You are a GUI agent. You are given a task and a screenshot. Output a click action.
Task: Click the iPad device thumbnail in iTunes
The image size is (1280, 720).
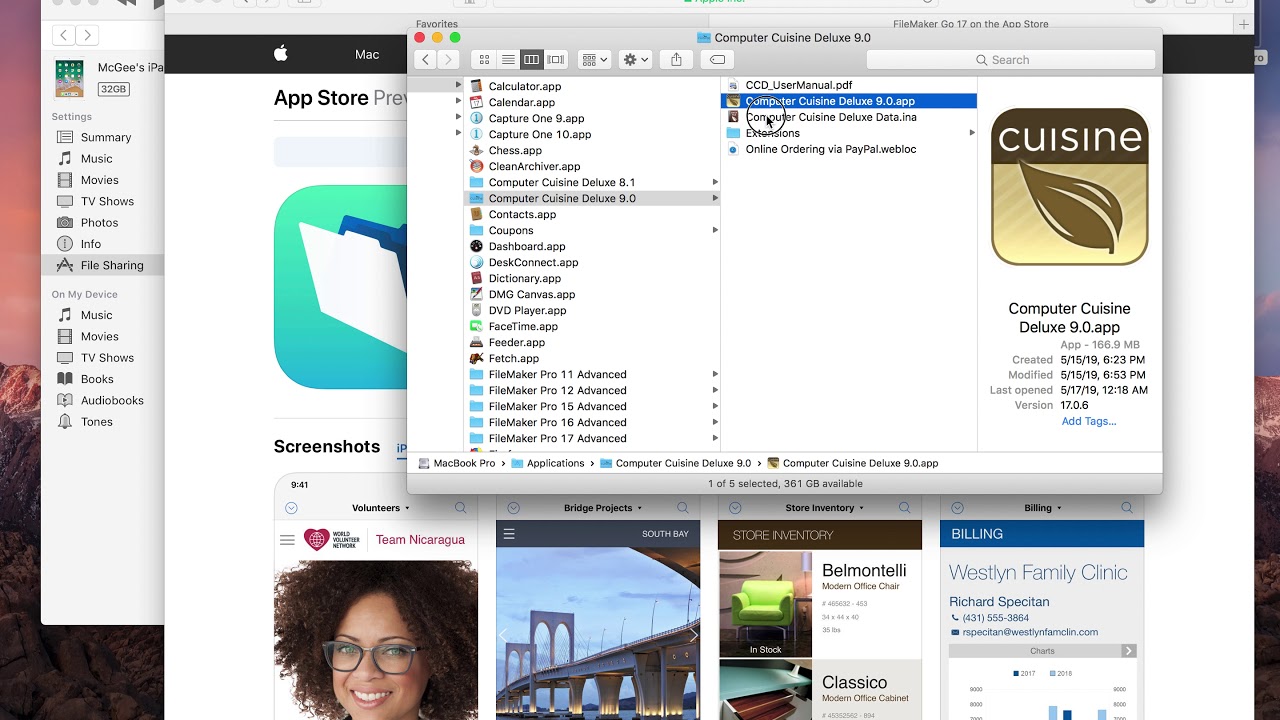click(69, 78)
